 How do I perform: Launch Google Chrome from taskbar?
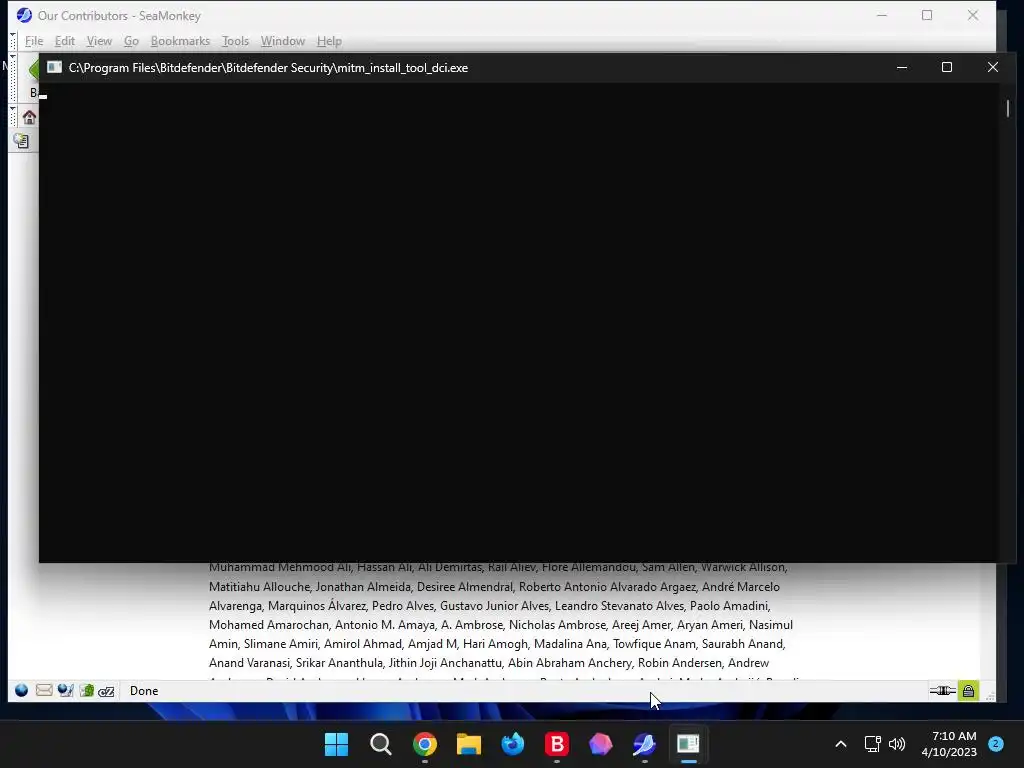[x=424, y=744]
